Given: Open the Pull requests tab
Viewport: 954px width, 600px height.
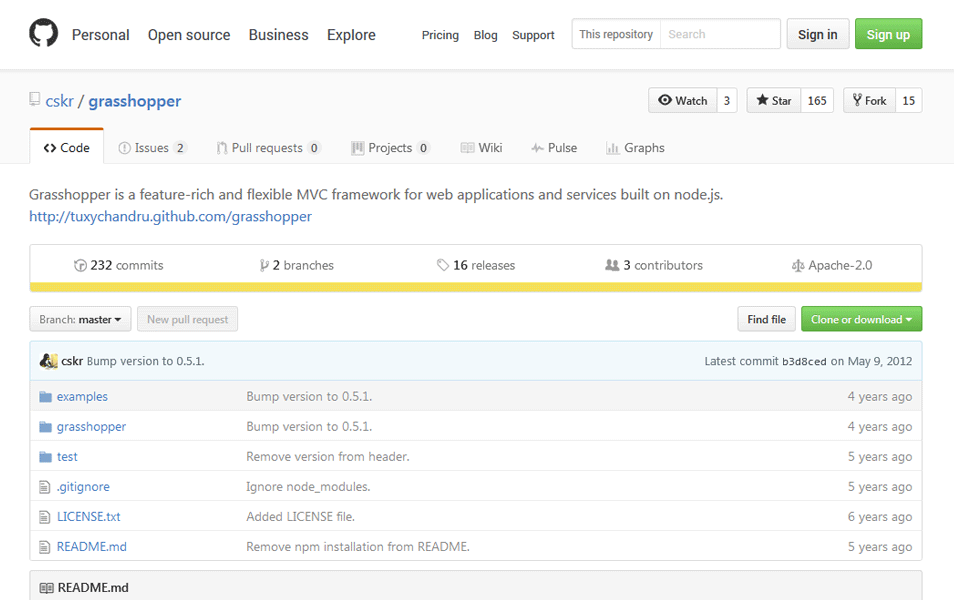Looking at the screenshot, I should (x=268, y=148).
